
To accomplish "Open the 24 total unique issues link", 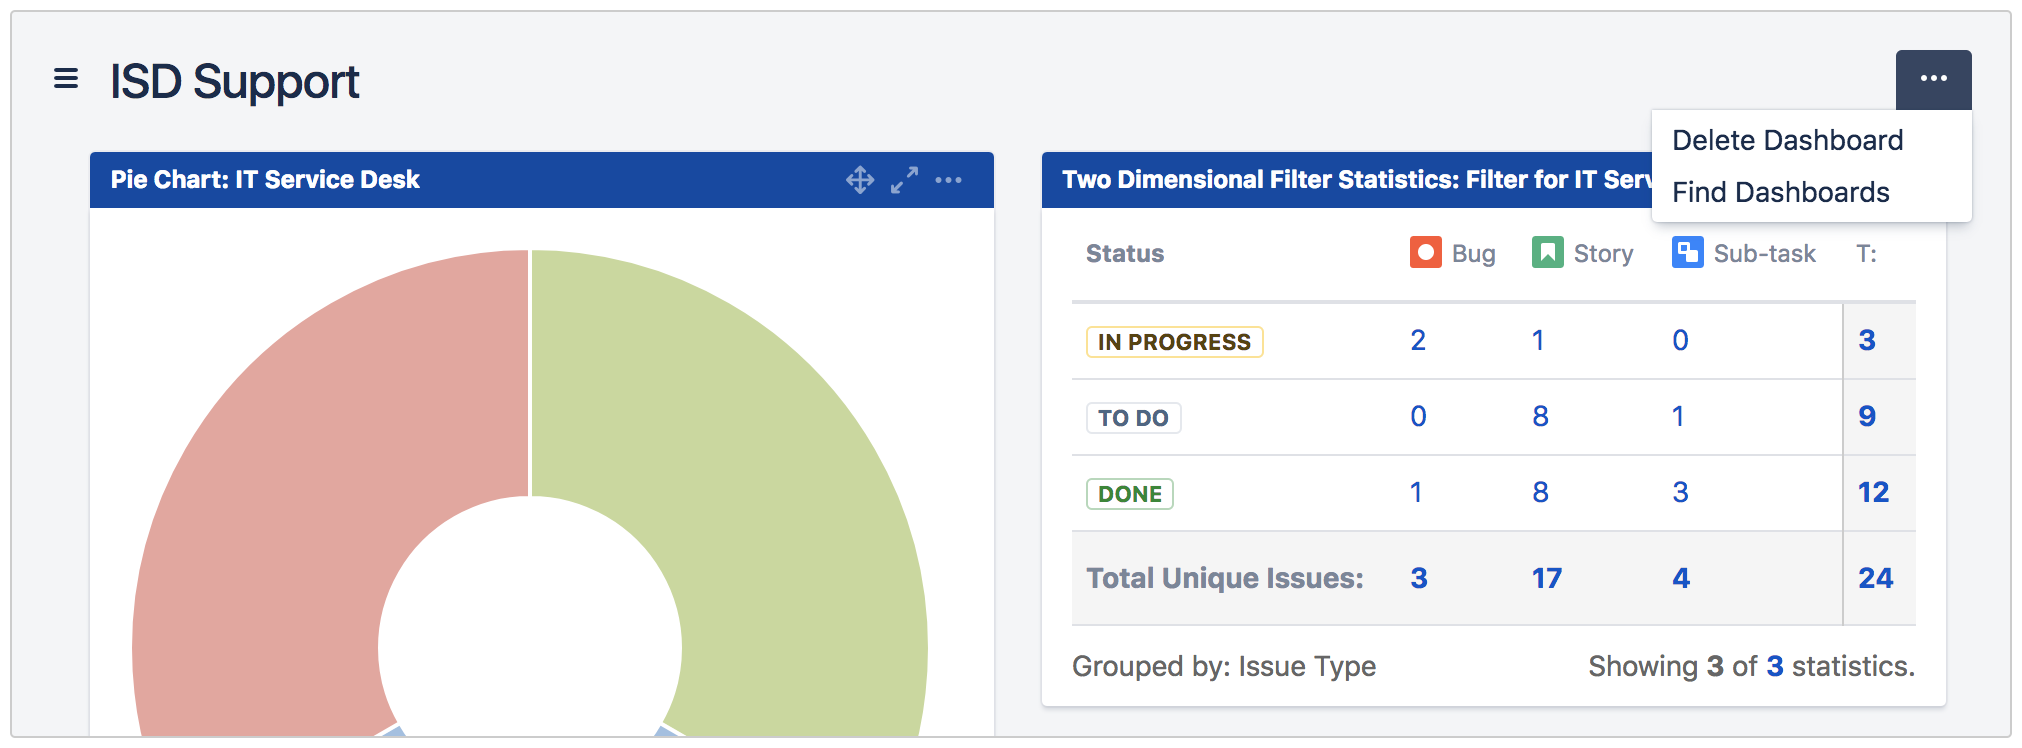I will (1875, 578).
